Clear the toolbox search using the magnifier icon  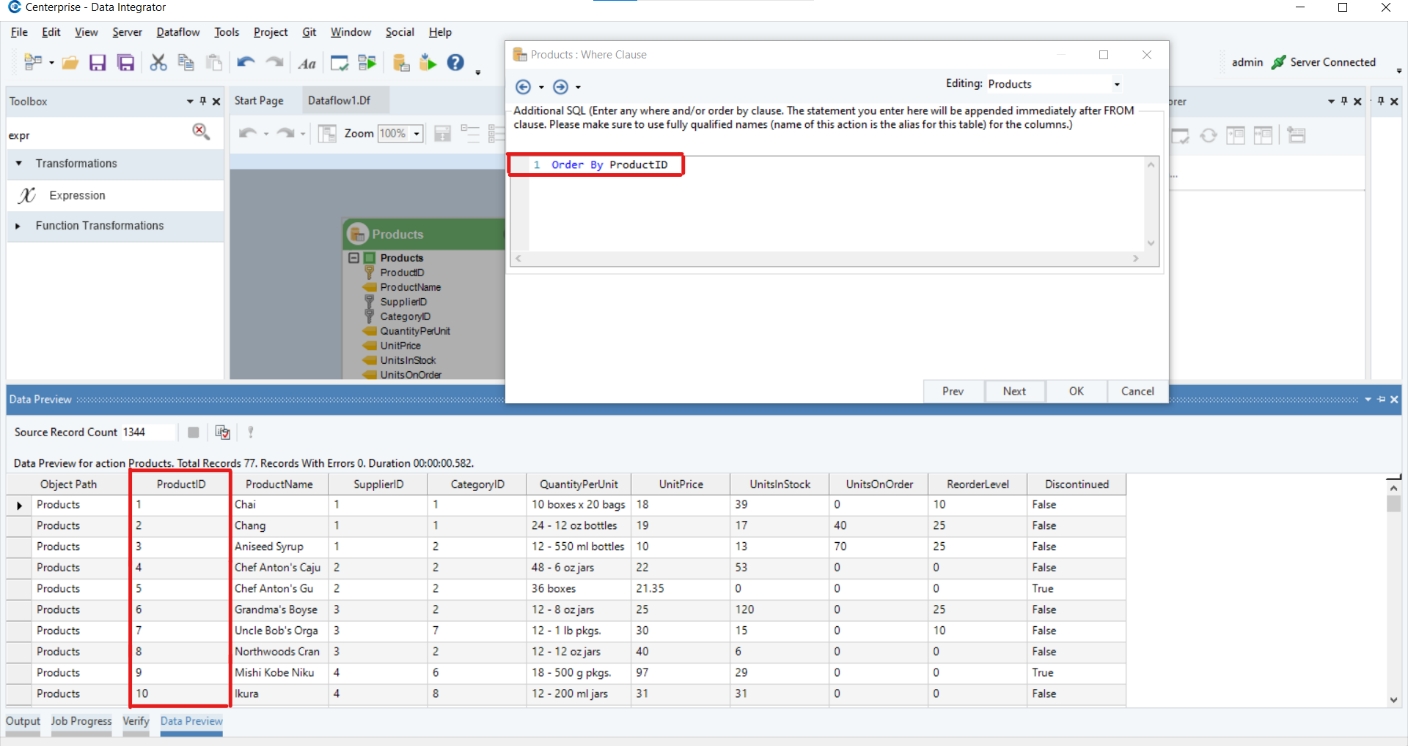(201, 132)
